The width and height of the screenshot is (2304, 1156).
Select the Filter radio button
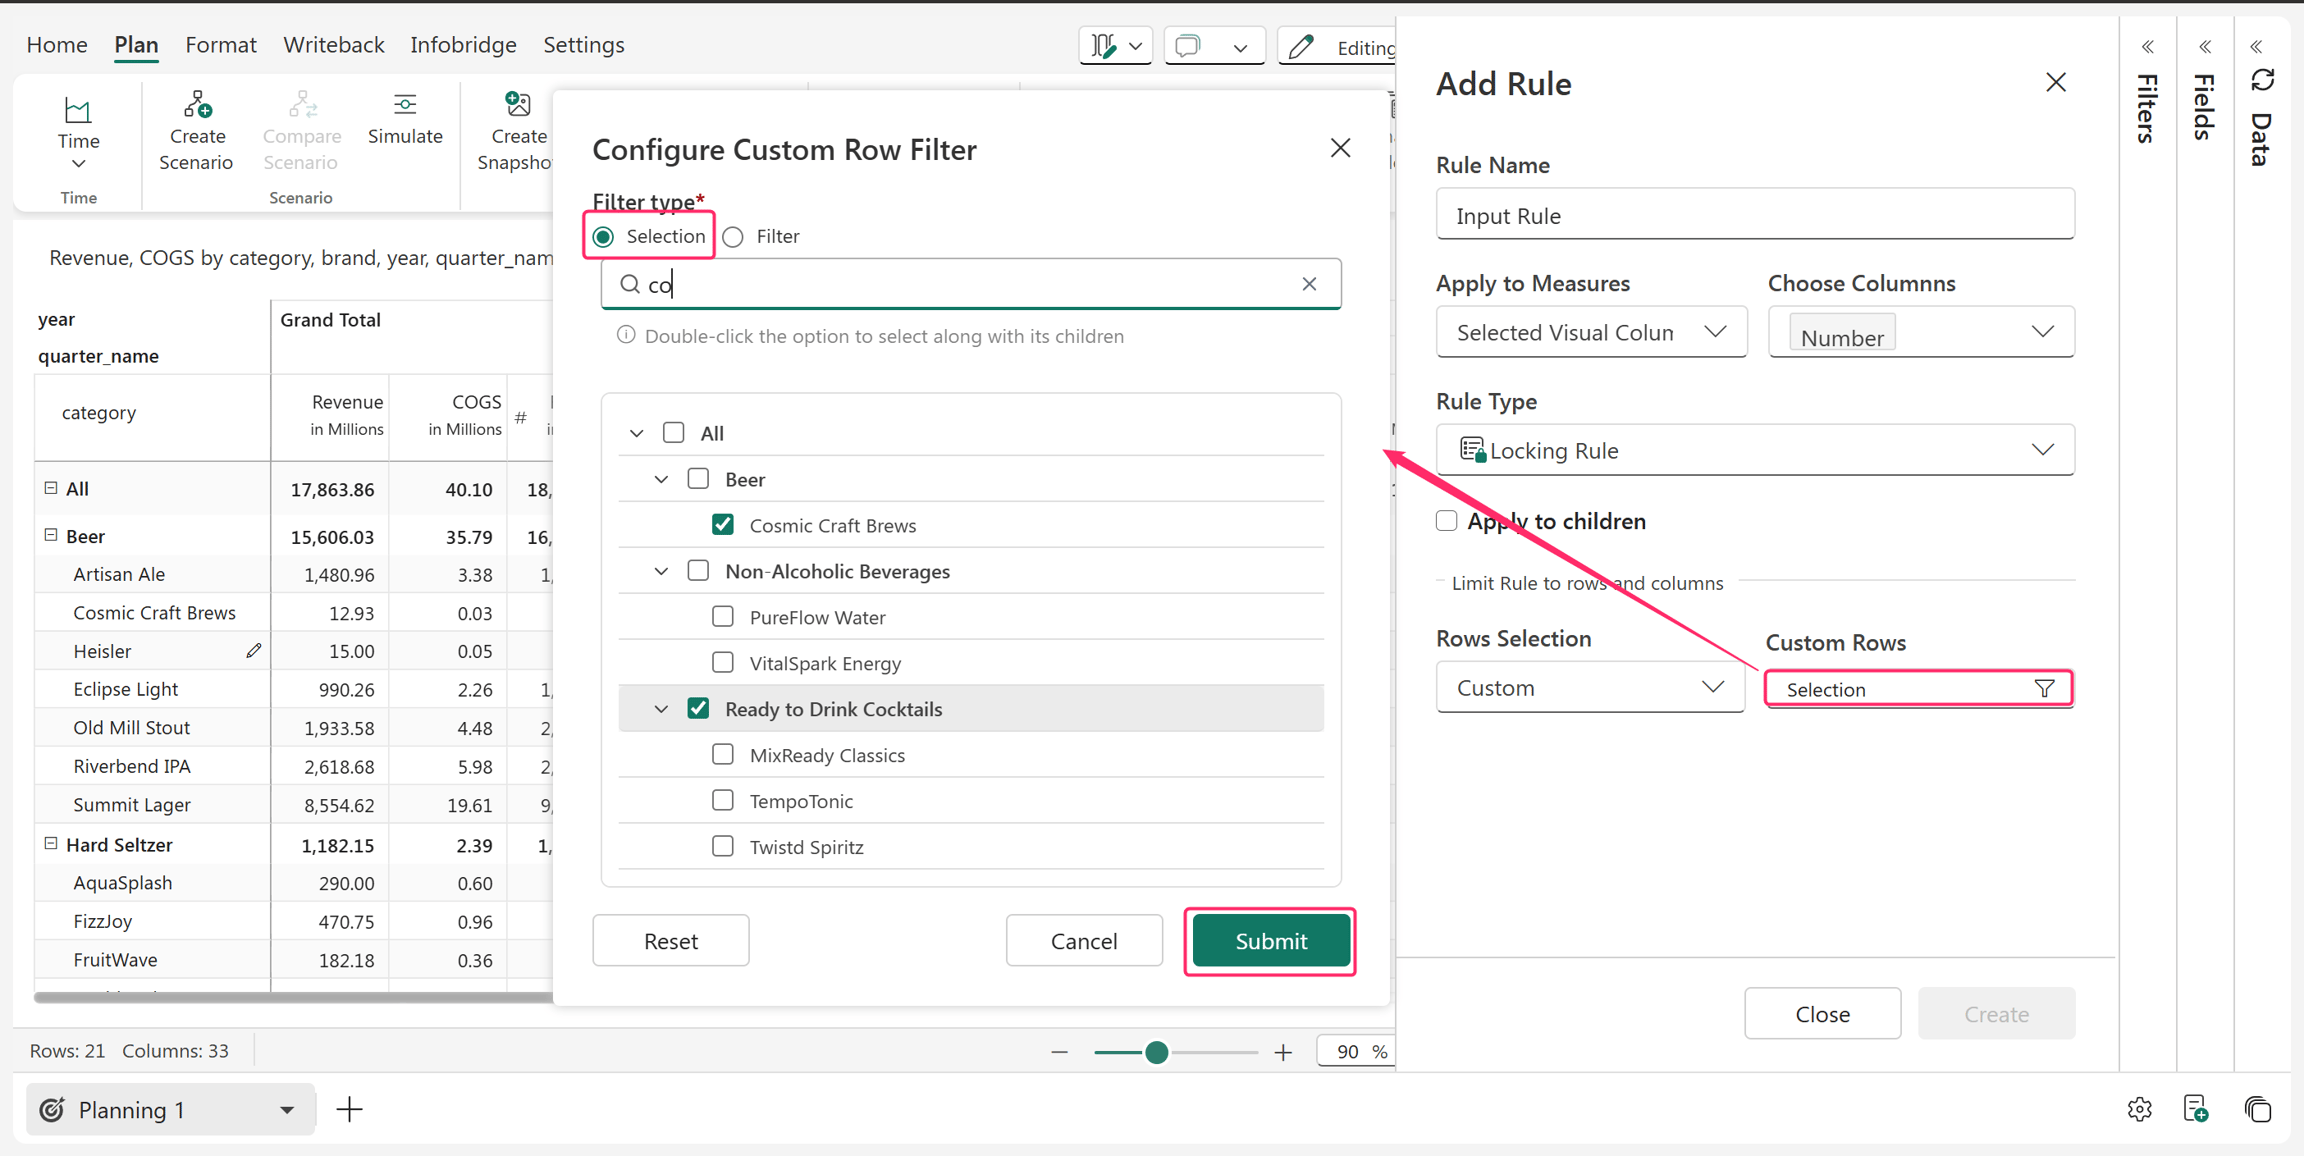pos(733,237)
